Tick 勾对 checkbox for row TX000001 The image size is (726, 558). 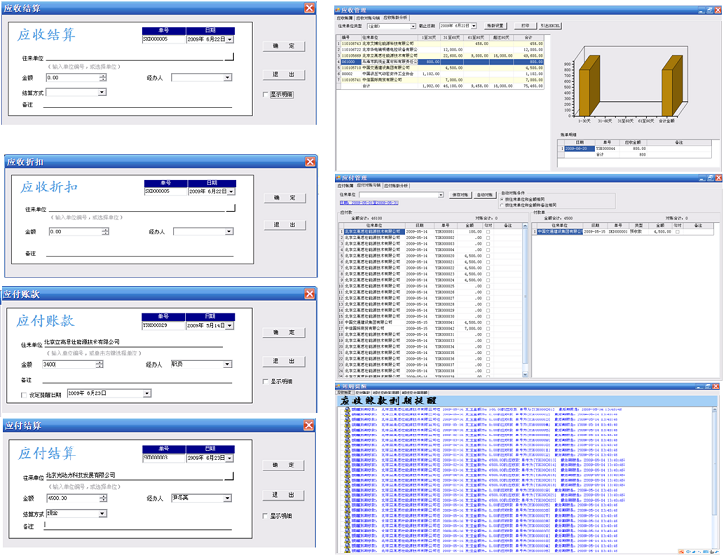click(x=488, y=232)
